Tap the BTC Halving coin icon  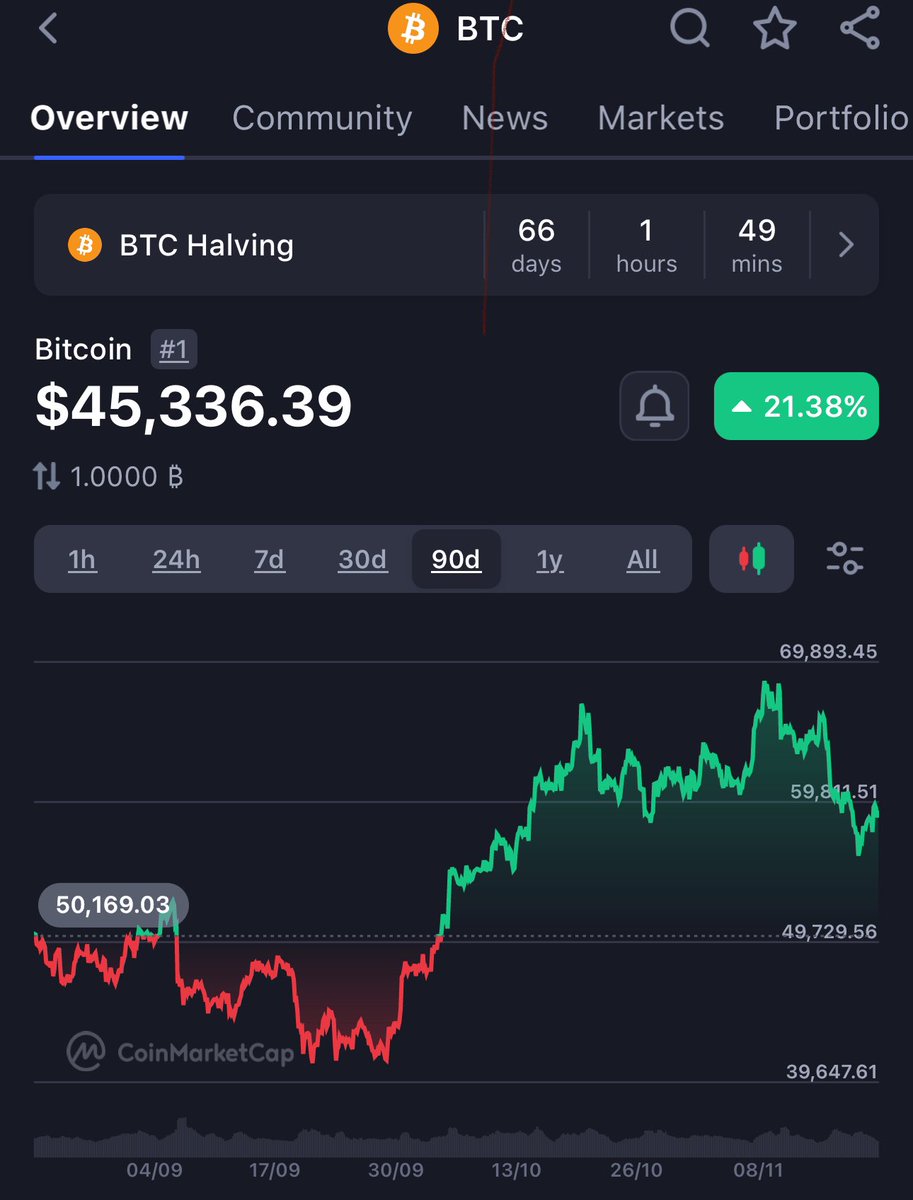84,244
